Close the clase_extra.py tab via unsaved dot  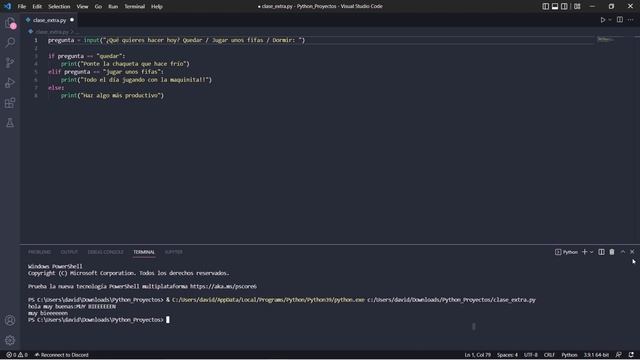72,20
